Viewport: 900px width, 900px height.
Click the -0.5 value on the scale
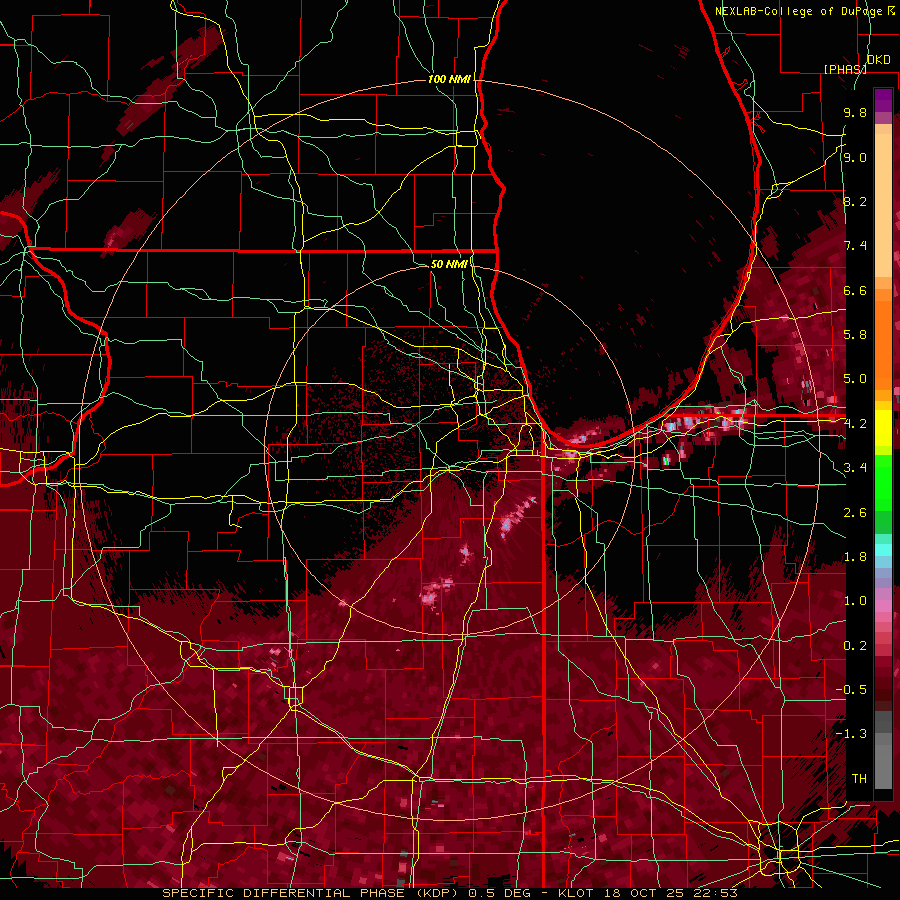[851, 690]
